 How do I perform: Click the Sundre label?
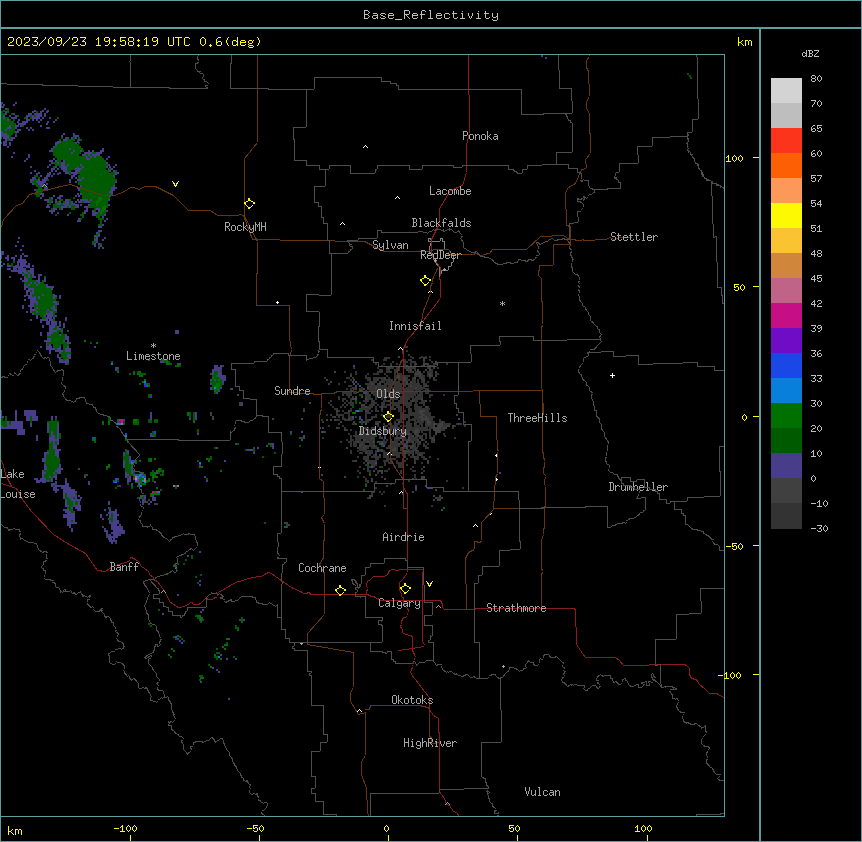click(x=292, y=391)
